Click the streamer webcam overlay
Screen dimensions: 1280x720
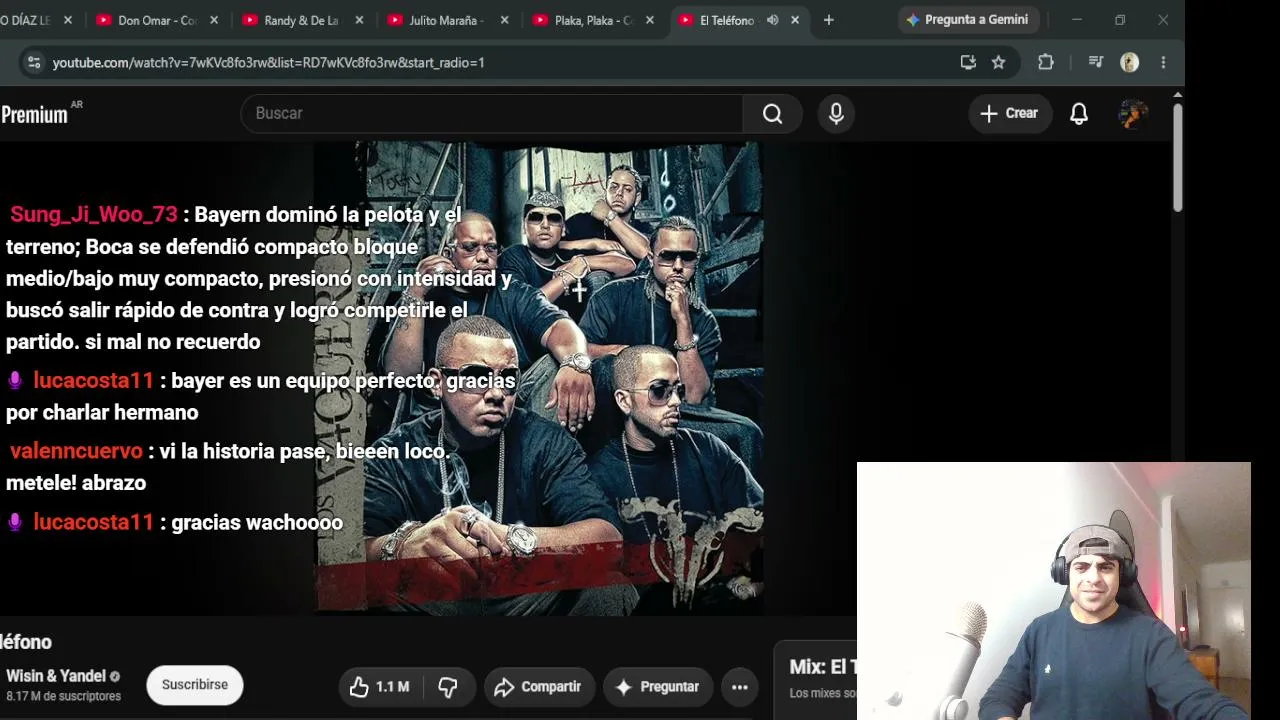click(x=1054, y=591)
